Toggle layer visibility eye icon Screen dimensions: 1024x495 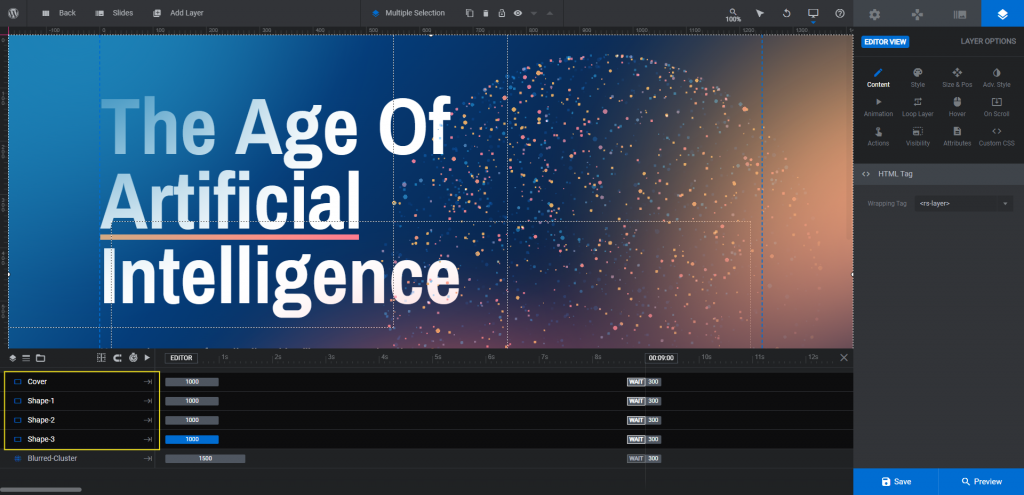tap(517, 14)
